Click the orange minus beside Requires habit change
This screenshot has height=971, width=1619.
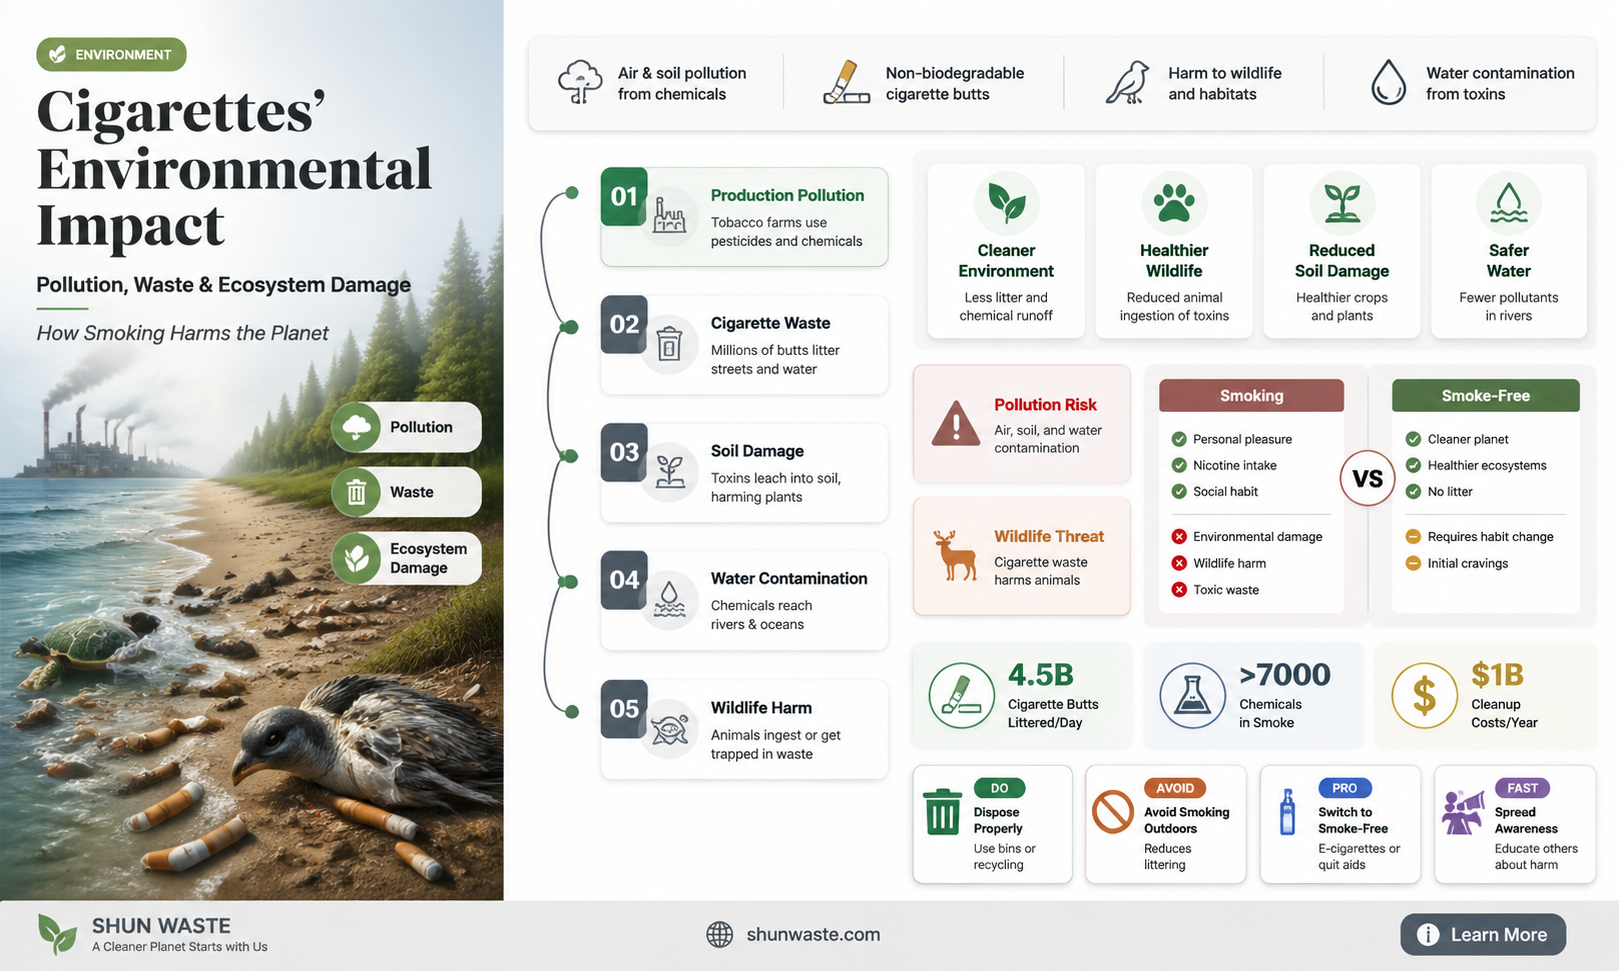[1413, 537]
